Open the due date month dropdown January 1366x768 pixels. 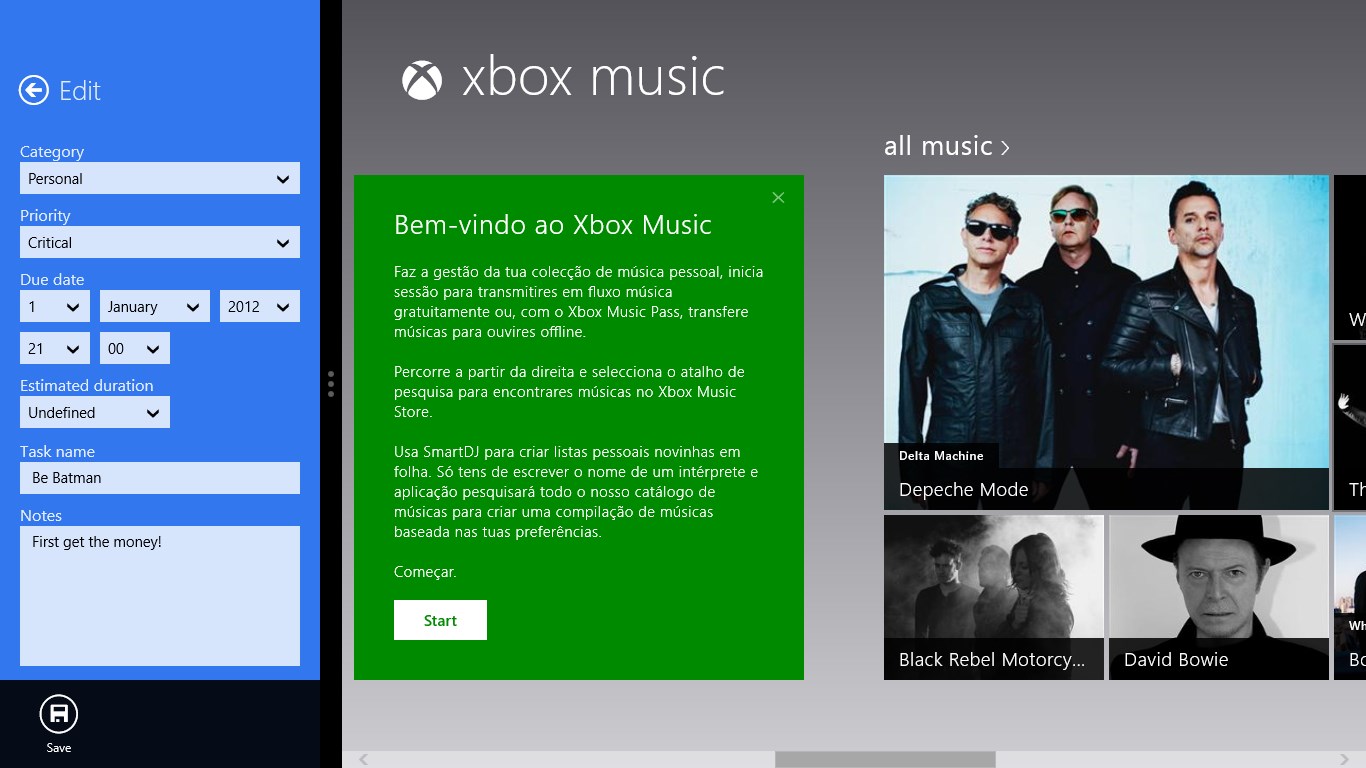coord(155,307)
